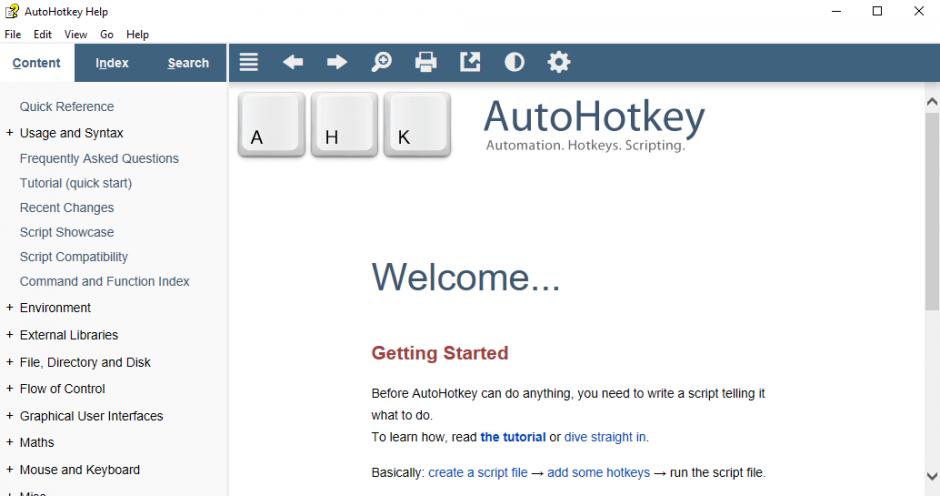Click the scrollbar up arrow
The height and width of the screenshot is (496, 940).
pyautogui.click(x=932, y=102)
